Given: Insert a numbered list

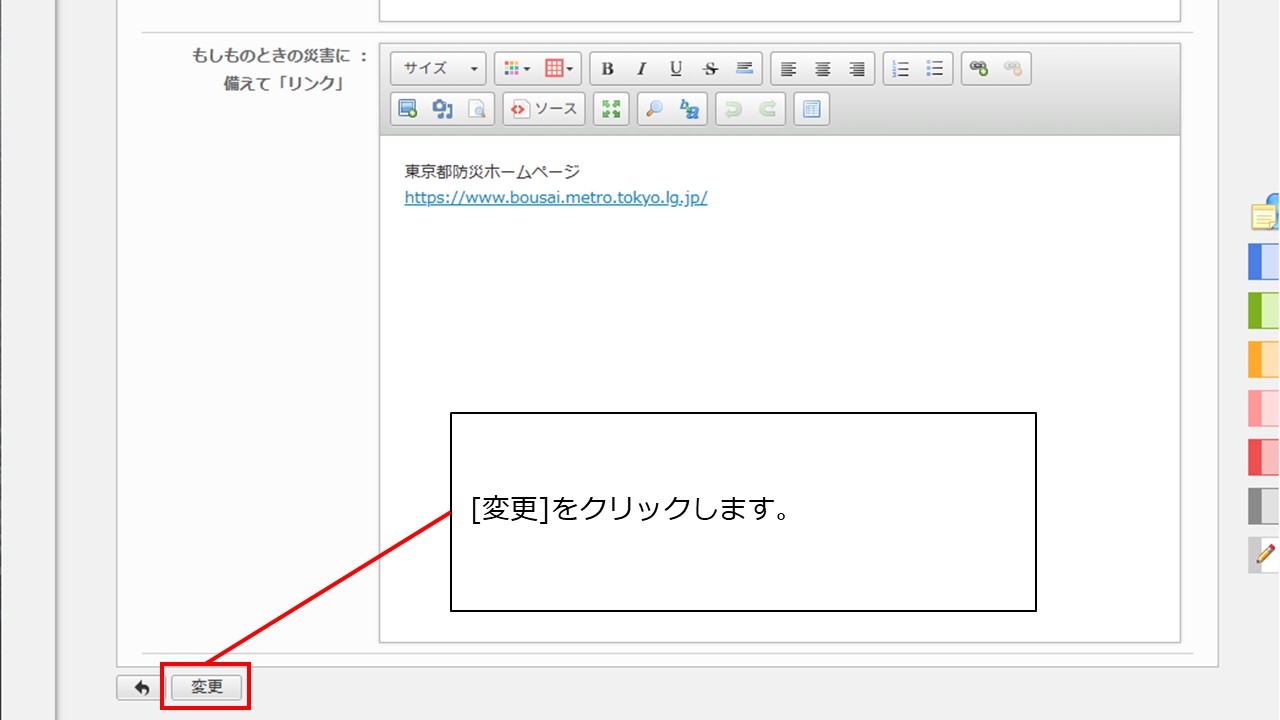Looking at the screenshot, I should click(x=901, y=69).
